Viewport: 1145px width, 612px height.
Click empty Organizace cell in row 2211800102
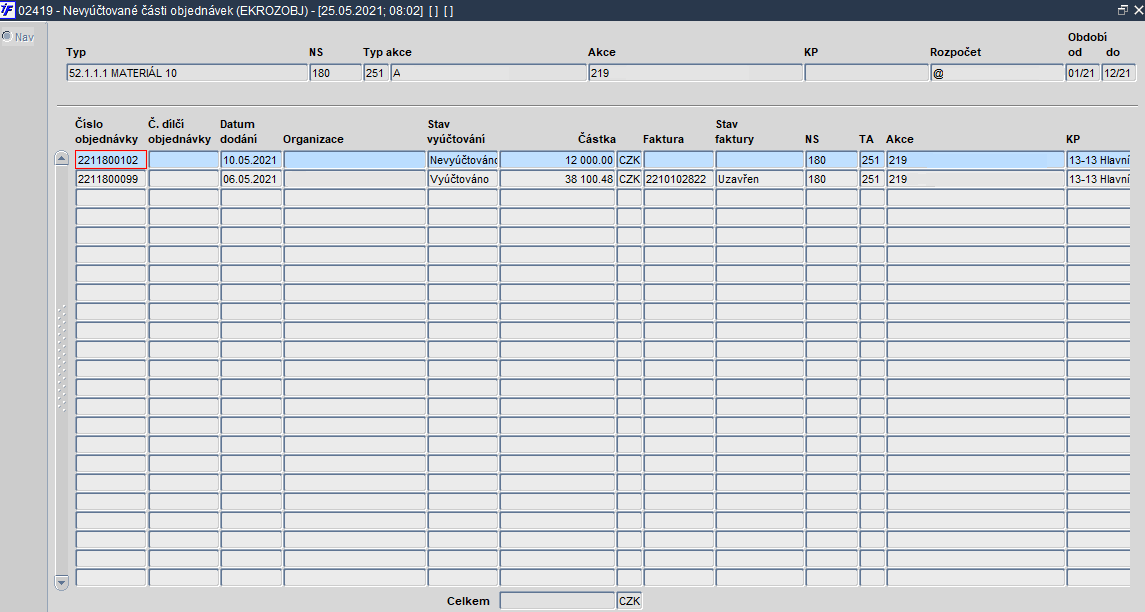point(354,160)
